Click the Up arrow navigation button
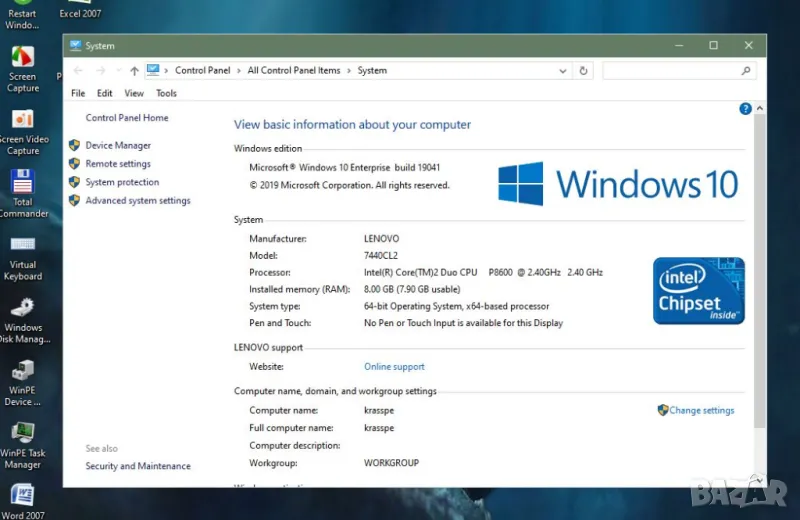The height and width of the screenshot is (520, 800). click(x=134, y=71)
